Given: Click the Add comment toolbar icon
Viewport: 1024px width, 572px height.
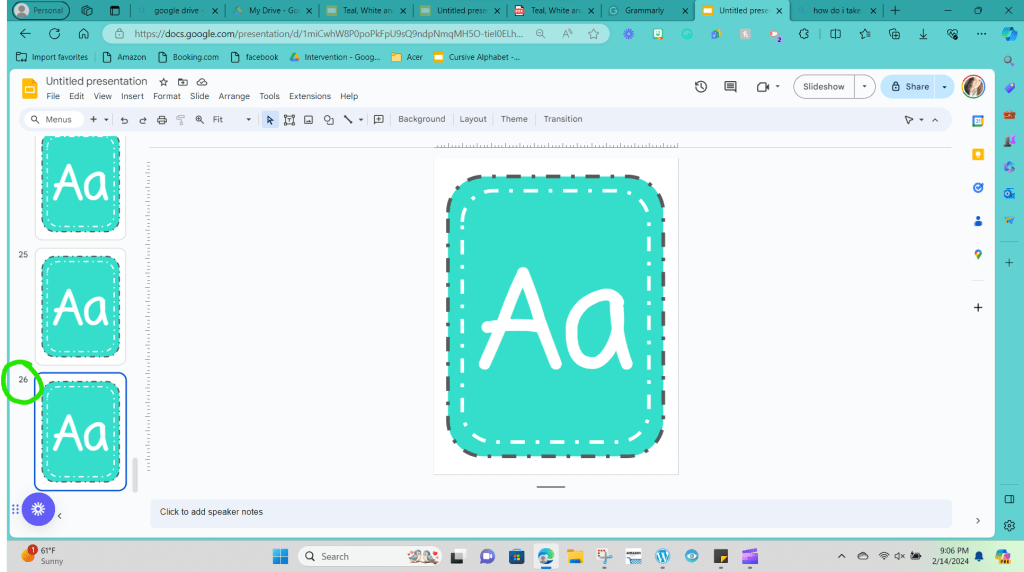Looking at the screenshot, I should (379, 119).
